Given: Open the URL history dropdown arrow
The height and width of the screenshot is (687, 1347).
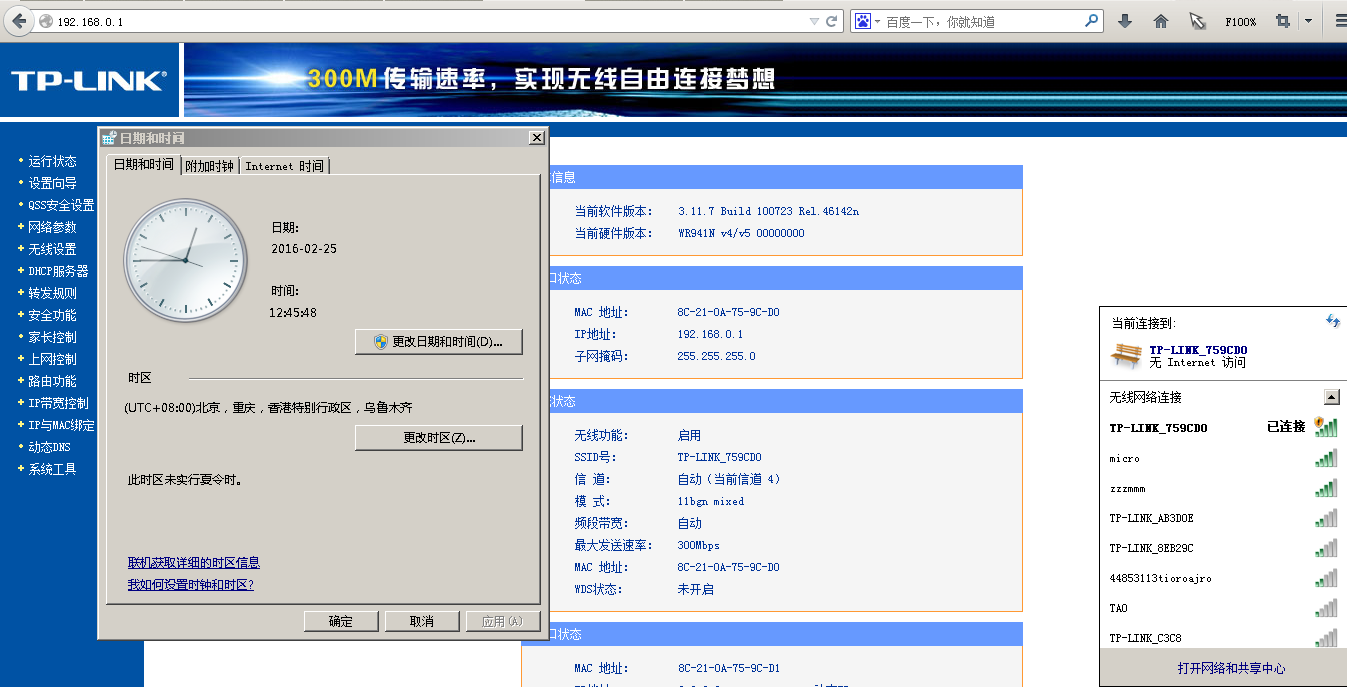Looking at the screenshot, I should pyautogui.click(x=814, y=21).
